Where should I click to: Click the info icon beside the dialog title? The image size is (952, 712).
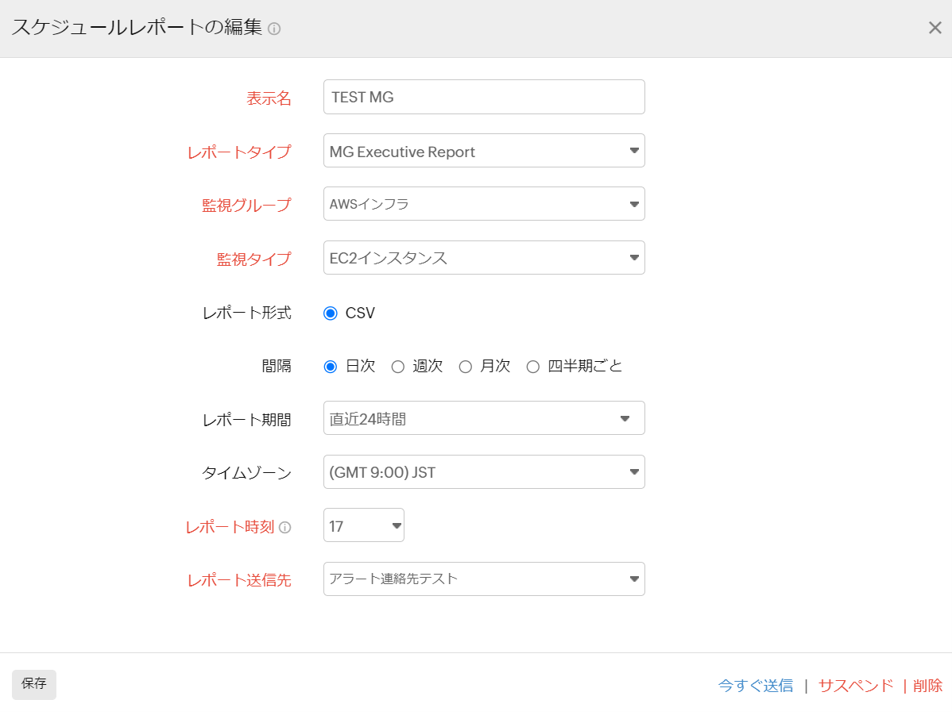(274, 29)
